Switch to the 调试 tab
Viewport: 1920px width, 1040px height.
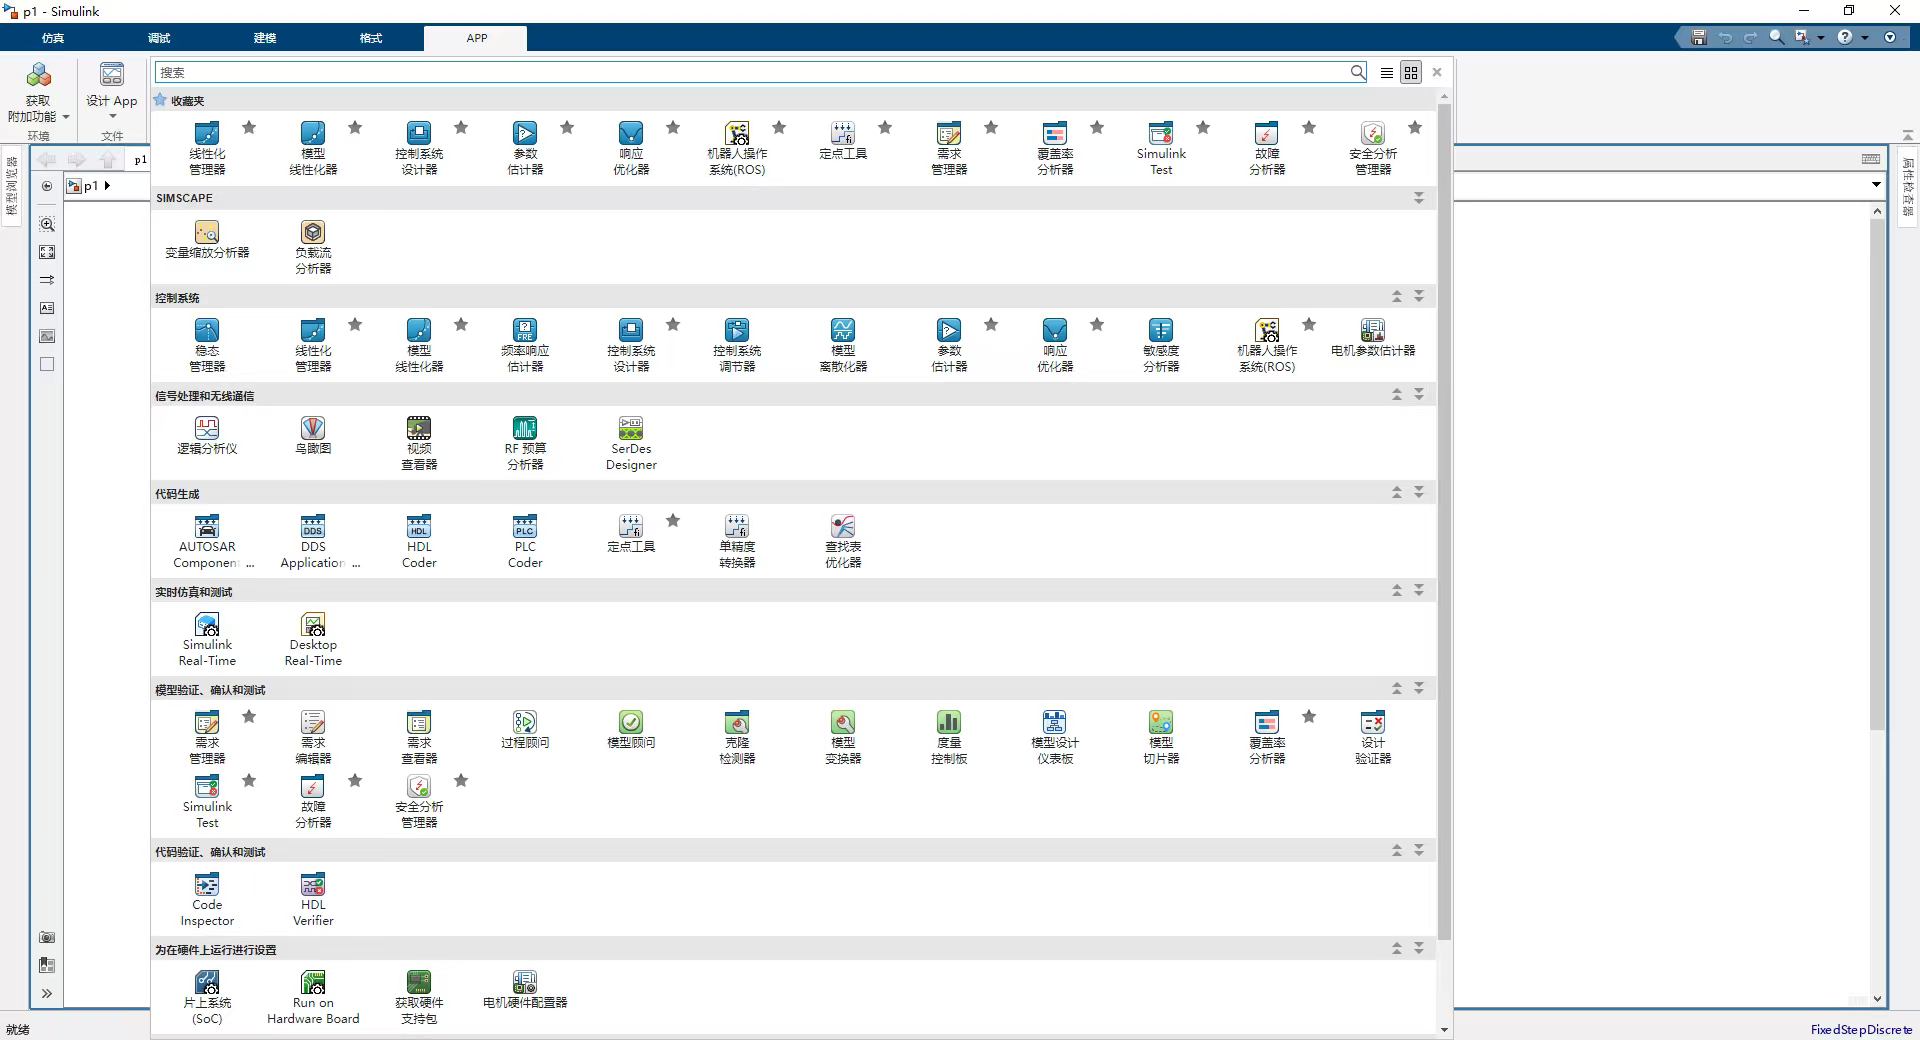pyautogui.click(x=159, y=38)
